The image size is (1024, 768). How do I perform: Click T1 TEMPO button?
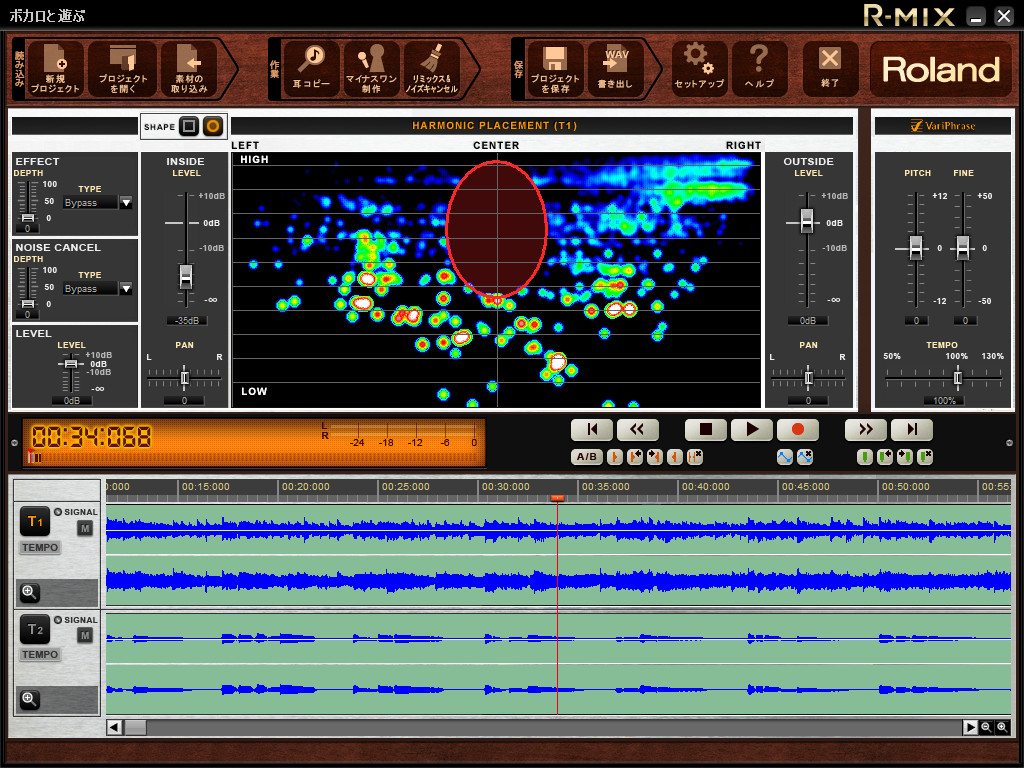40,547
